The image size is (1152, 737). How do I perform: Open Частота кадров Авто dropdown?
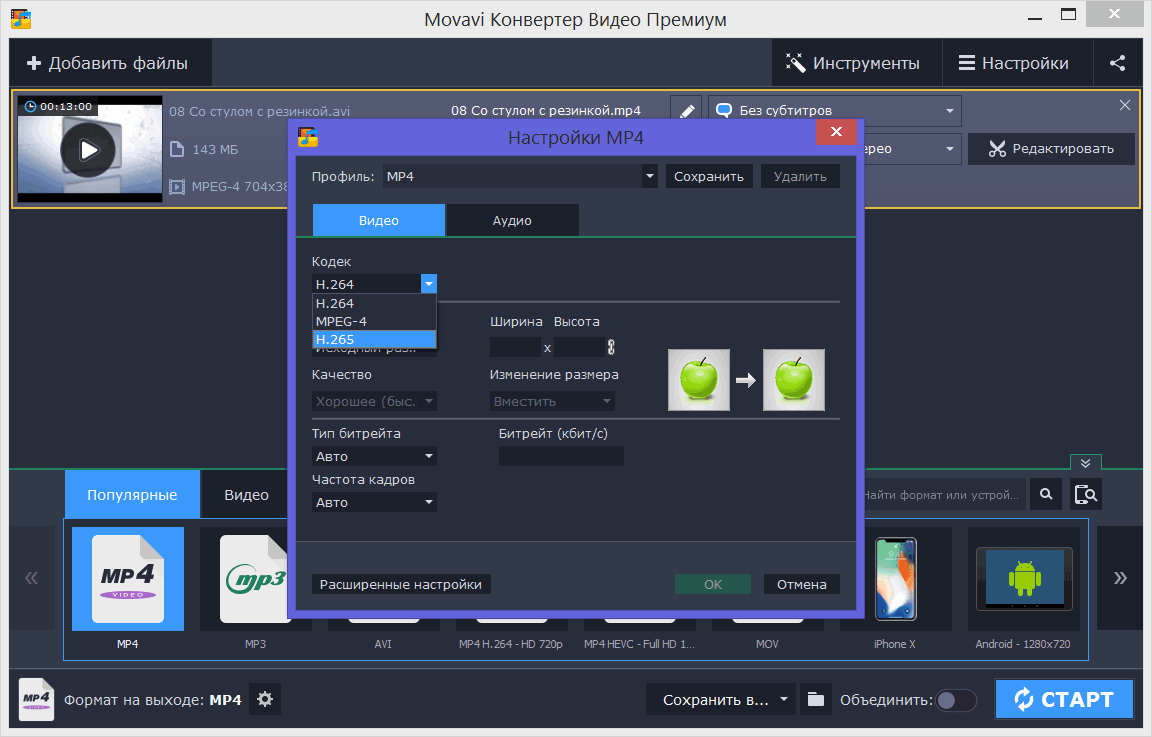tap(374, 503)
